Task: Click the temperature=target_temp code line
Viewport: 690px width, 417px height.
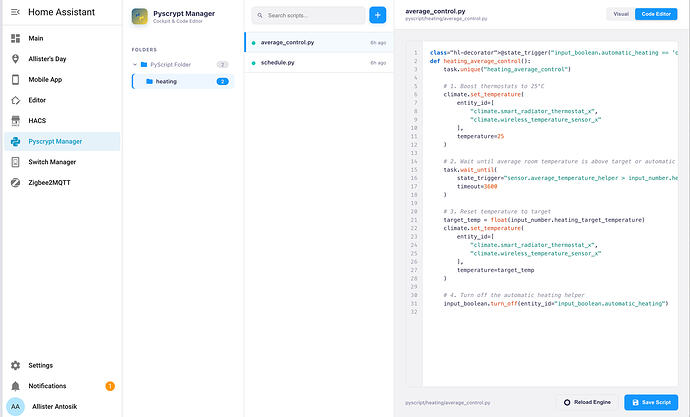Action: click(495, 270)
